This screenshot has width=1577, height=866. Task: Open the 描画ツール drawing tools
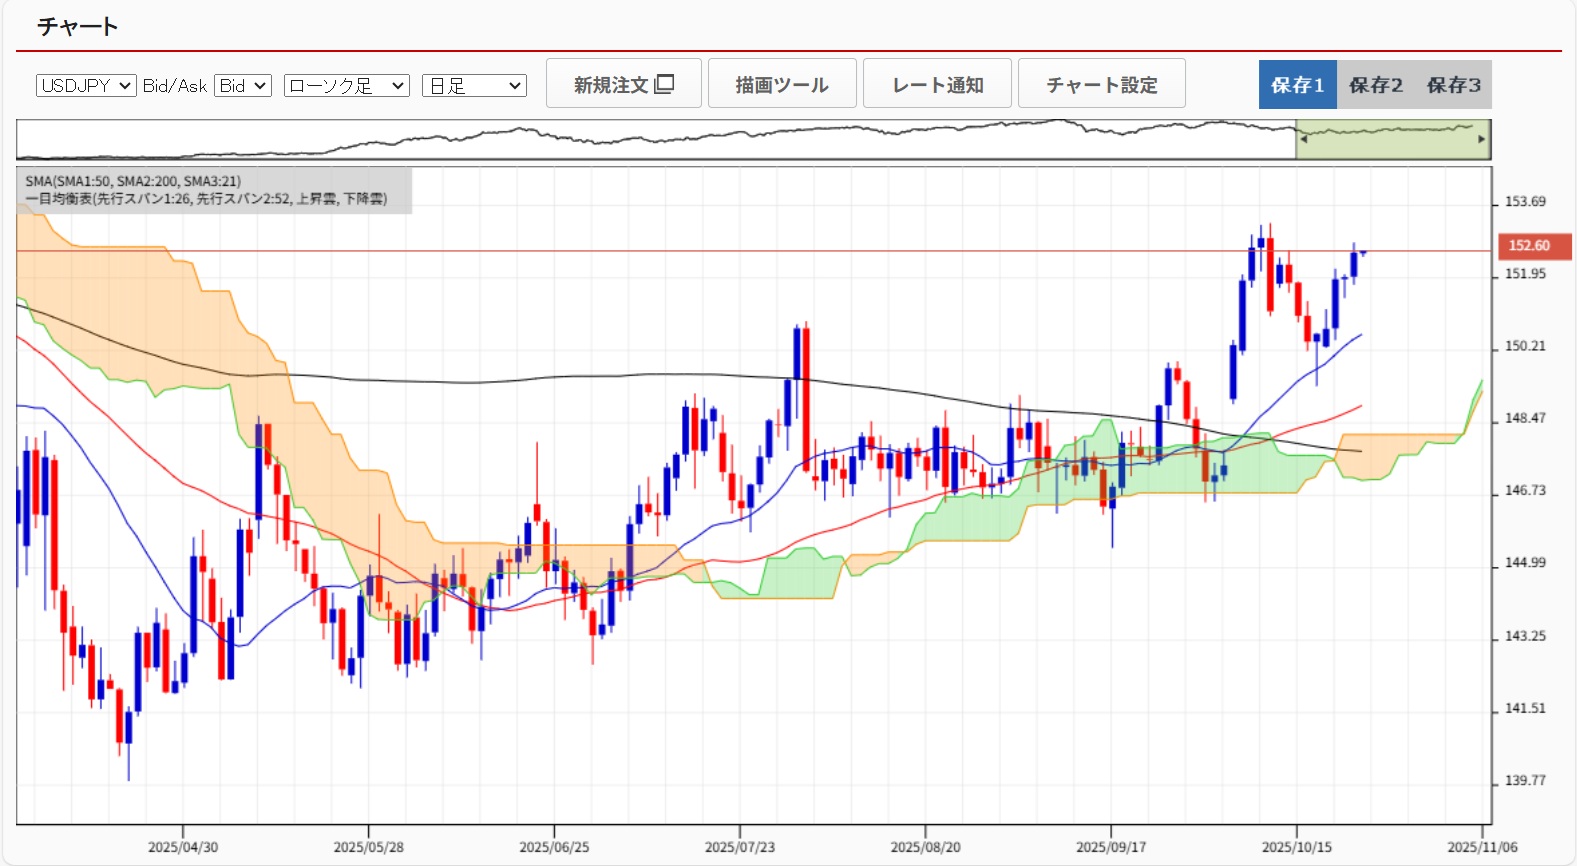click(782, 84)
